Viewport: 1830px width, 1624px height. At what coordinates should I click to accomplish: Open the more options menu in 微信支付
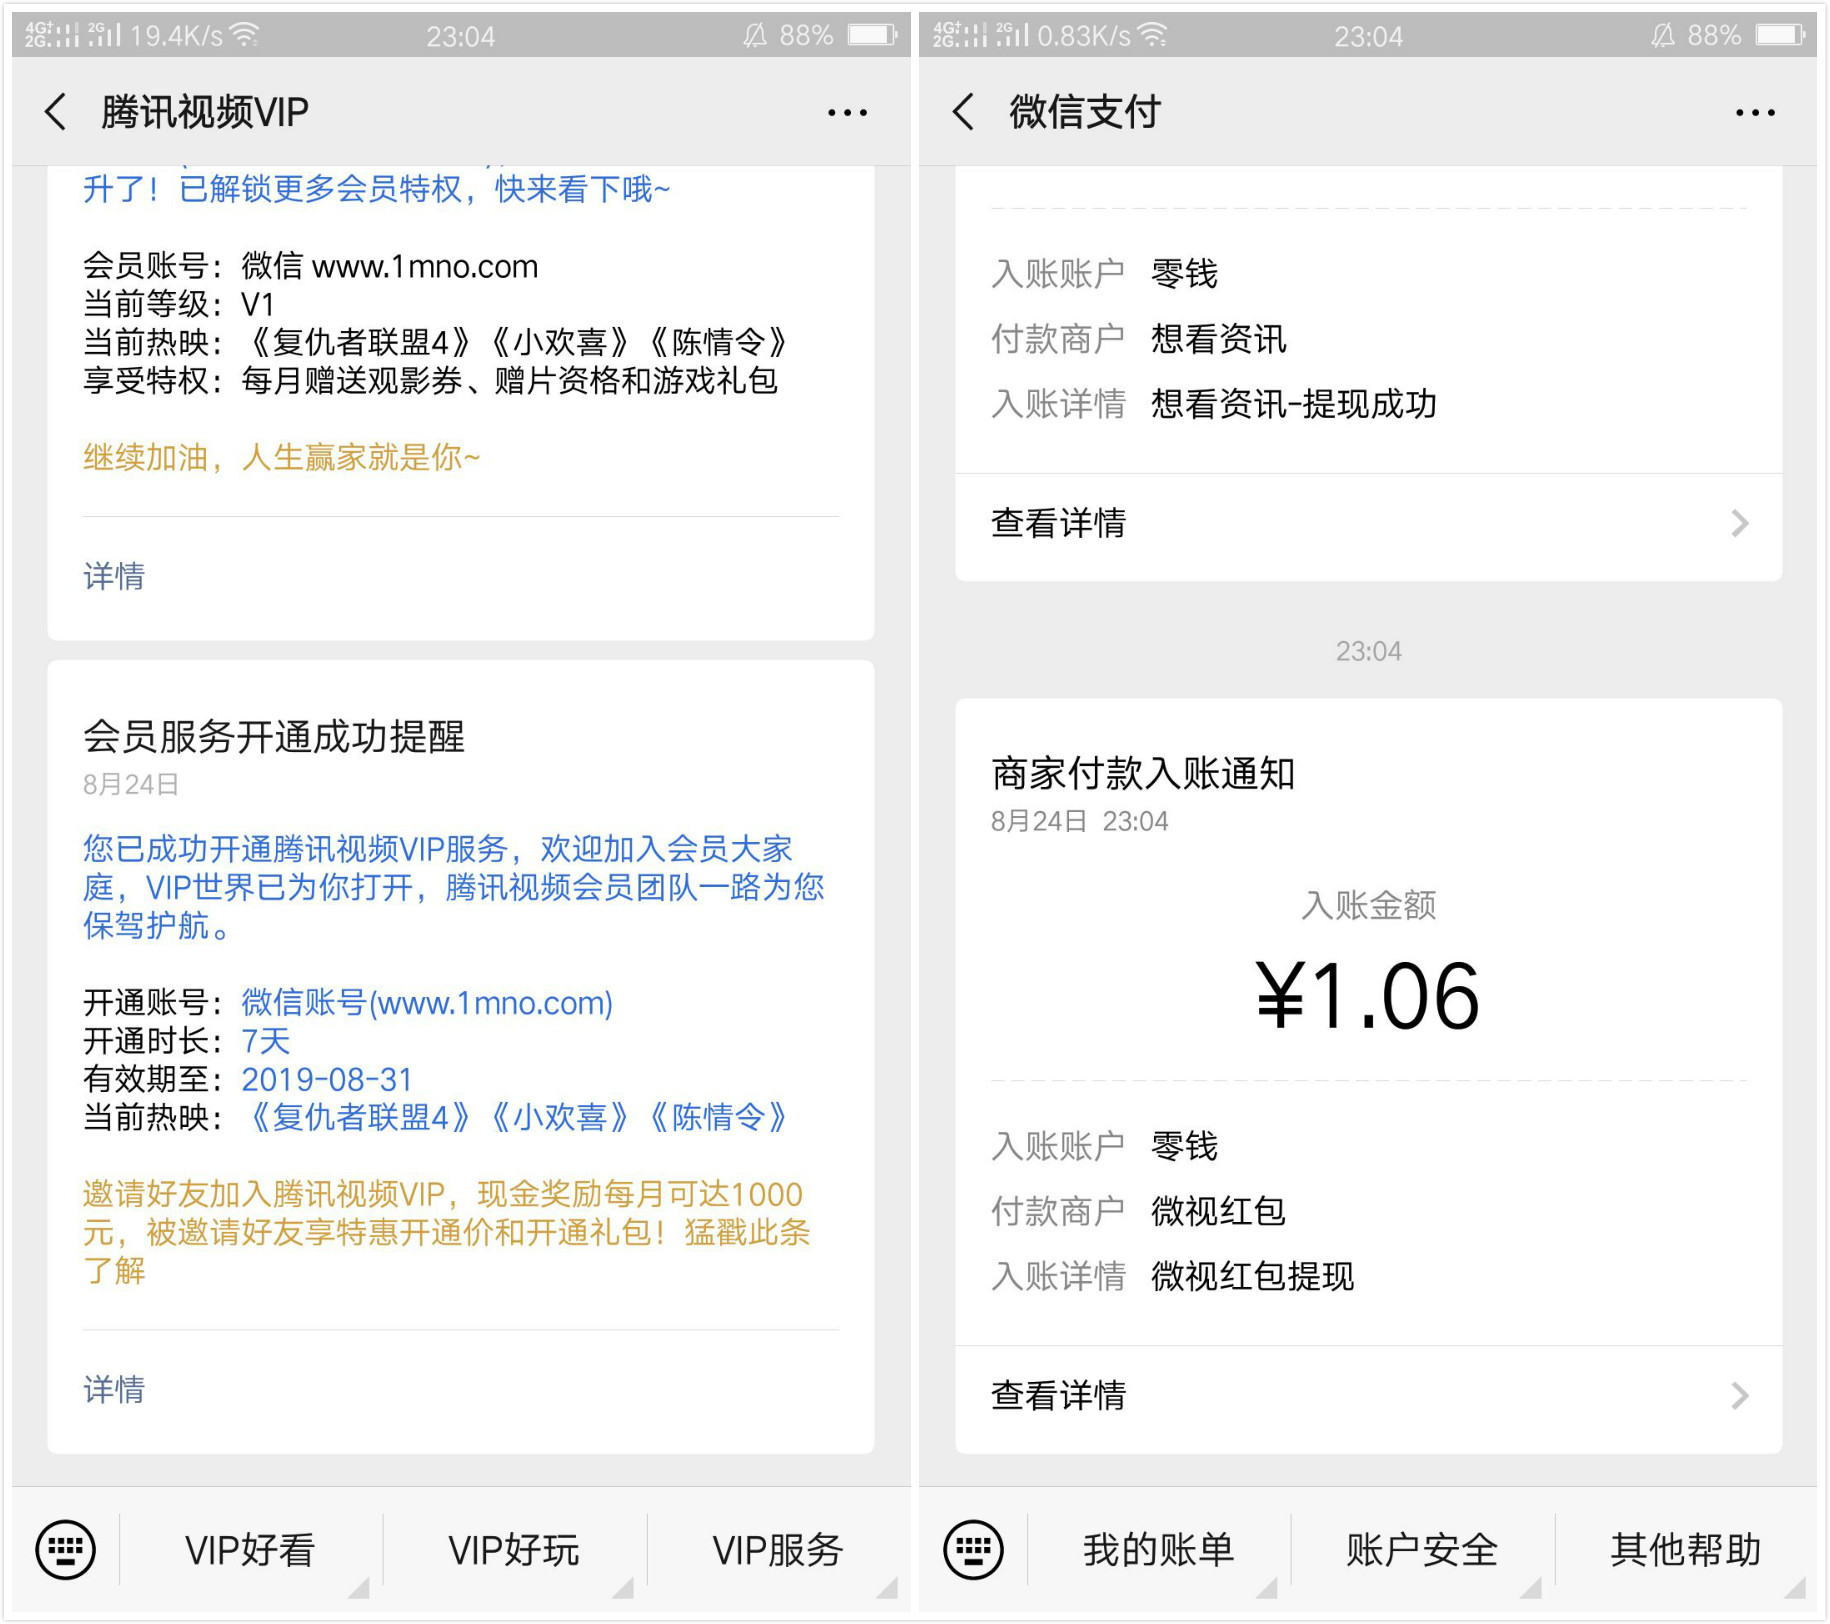(1755, 113)
